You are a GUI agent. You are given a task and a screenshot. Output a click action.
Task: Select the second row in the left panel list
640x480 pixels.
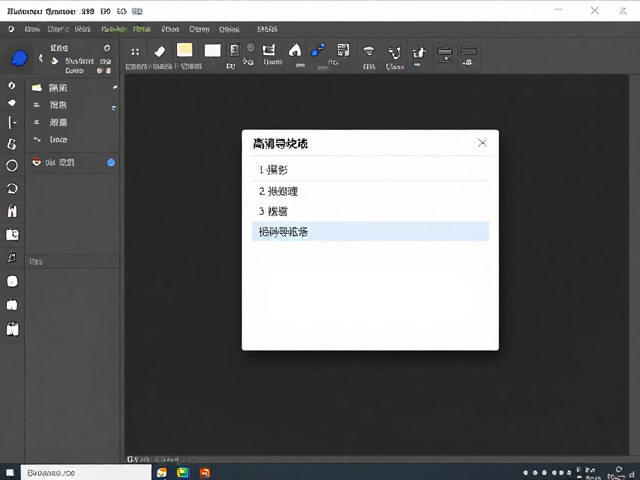(x=73, y=105)
